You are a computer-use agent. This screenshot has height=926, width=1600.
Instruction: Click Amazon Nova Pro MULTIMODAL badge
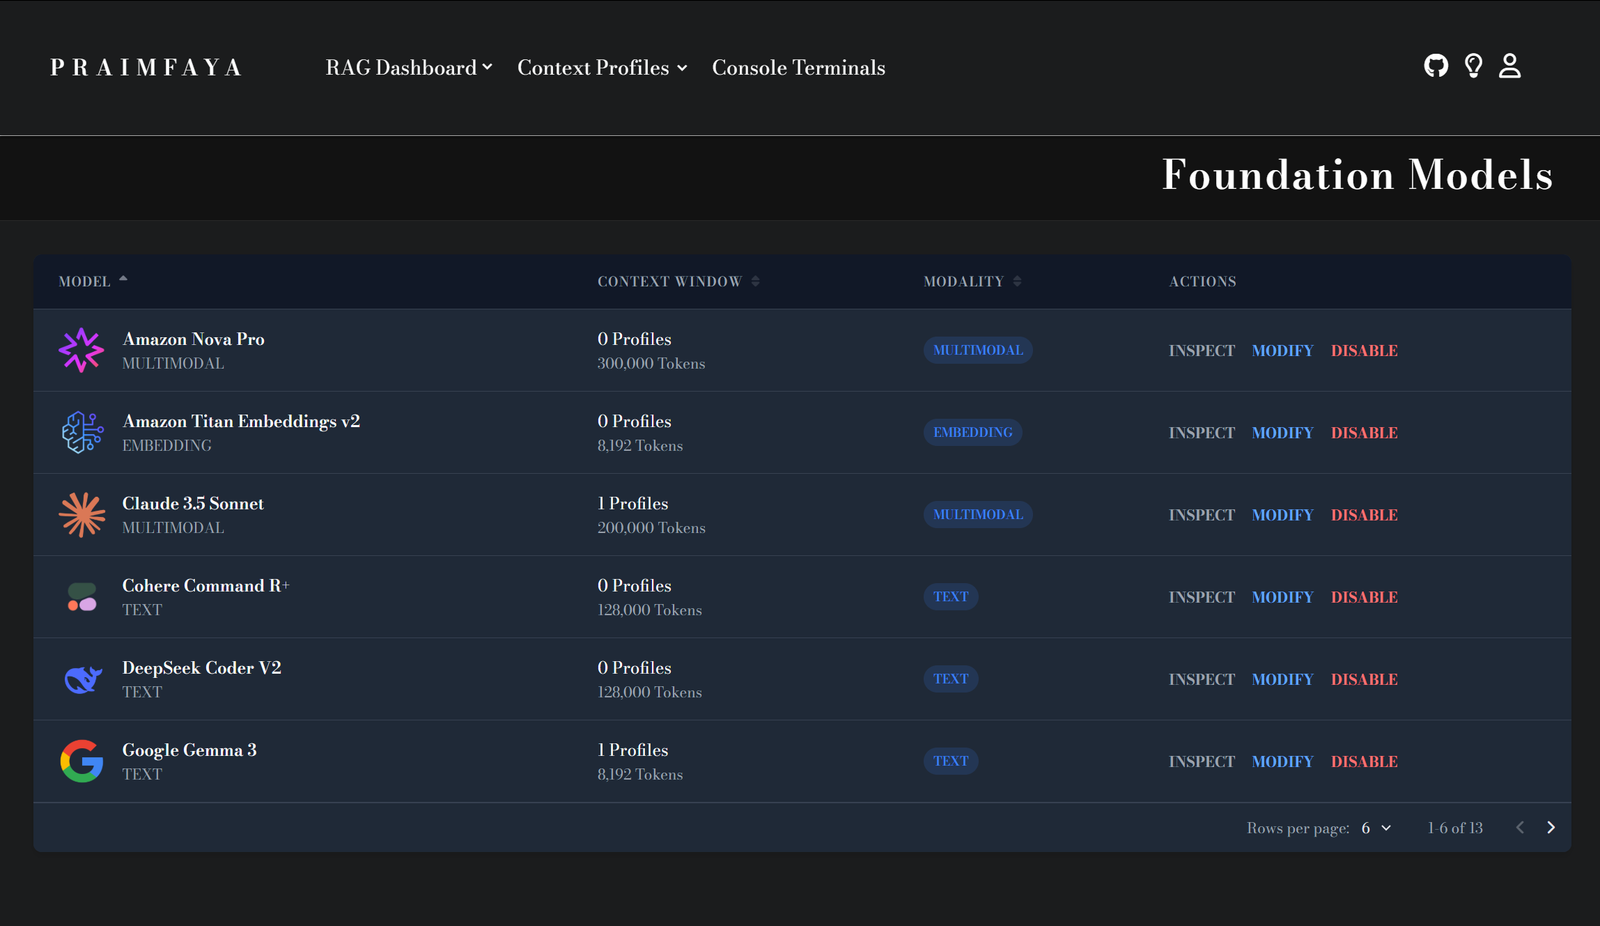pos(978,350)
